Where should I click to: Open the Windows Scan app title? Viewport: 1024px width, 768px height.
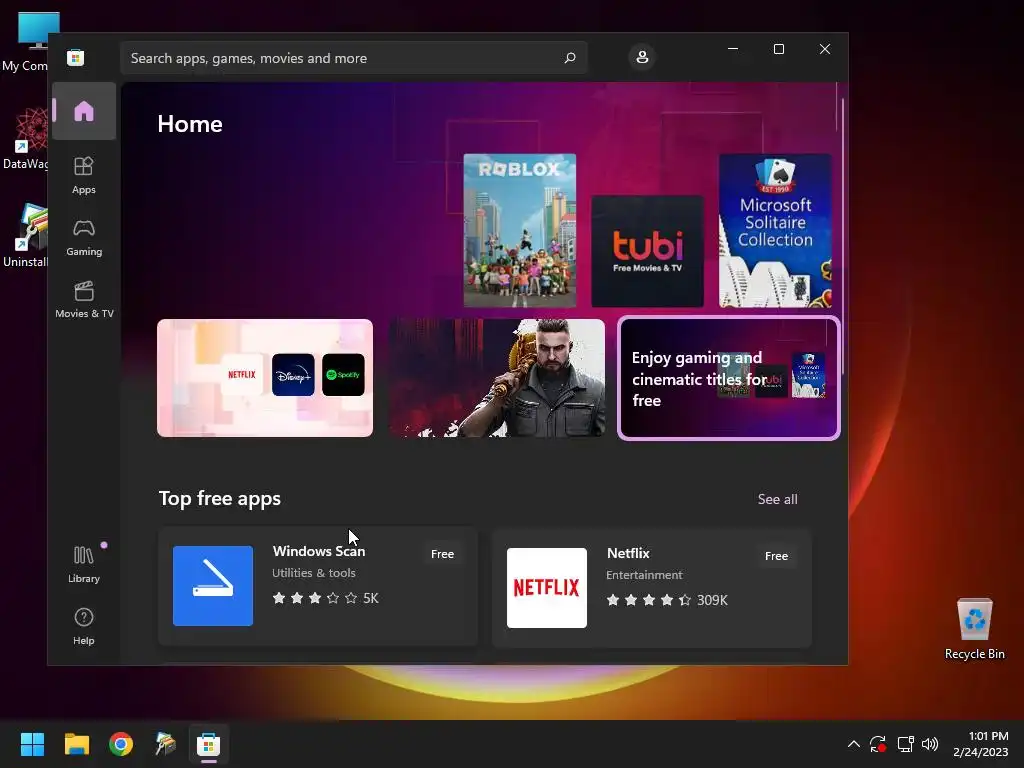(x=319, y=551)
